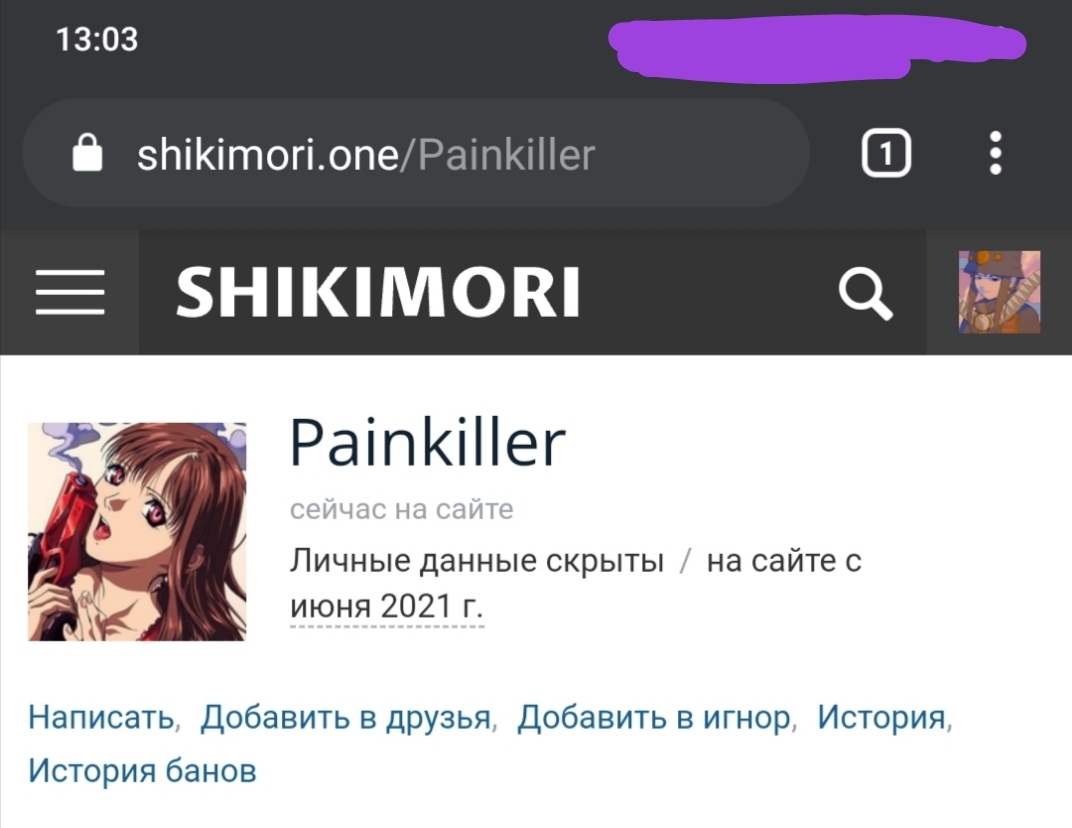Click the Написать link
1072x828 pixels.
[101, 718]
